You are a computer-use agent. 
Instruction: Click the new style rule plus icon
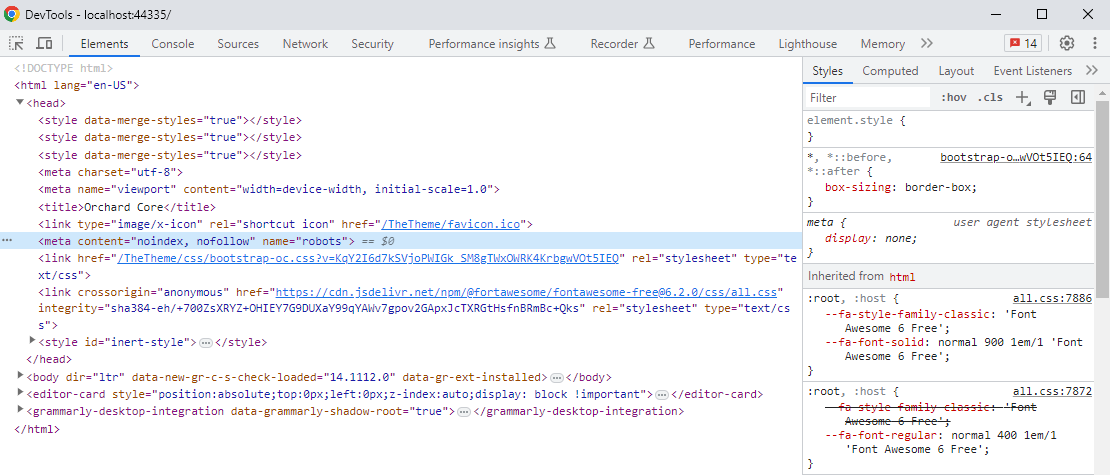[1023, 98]
